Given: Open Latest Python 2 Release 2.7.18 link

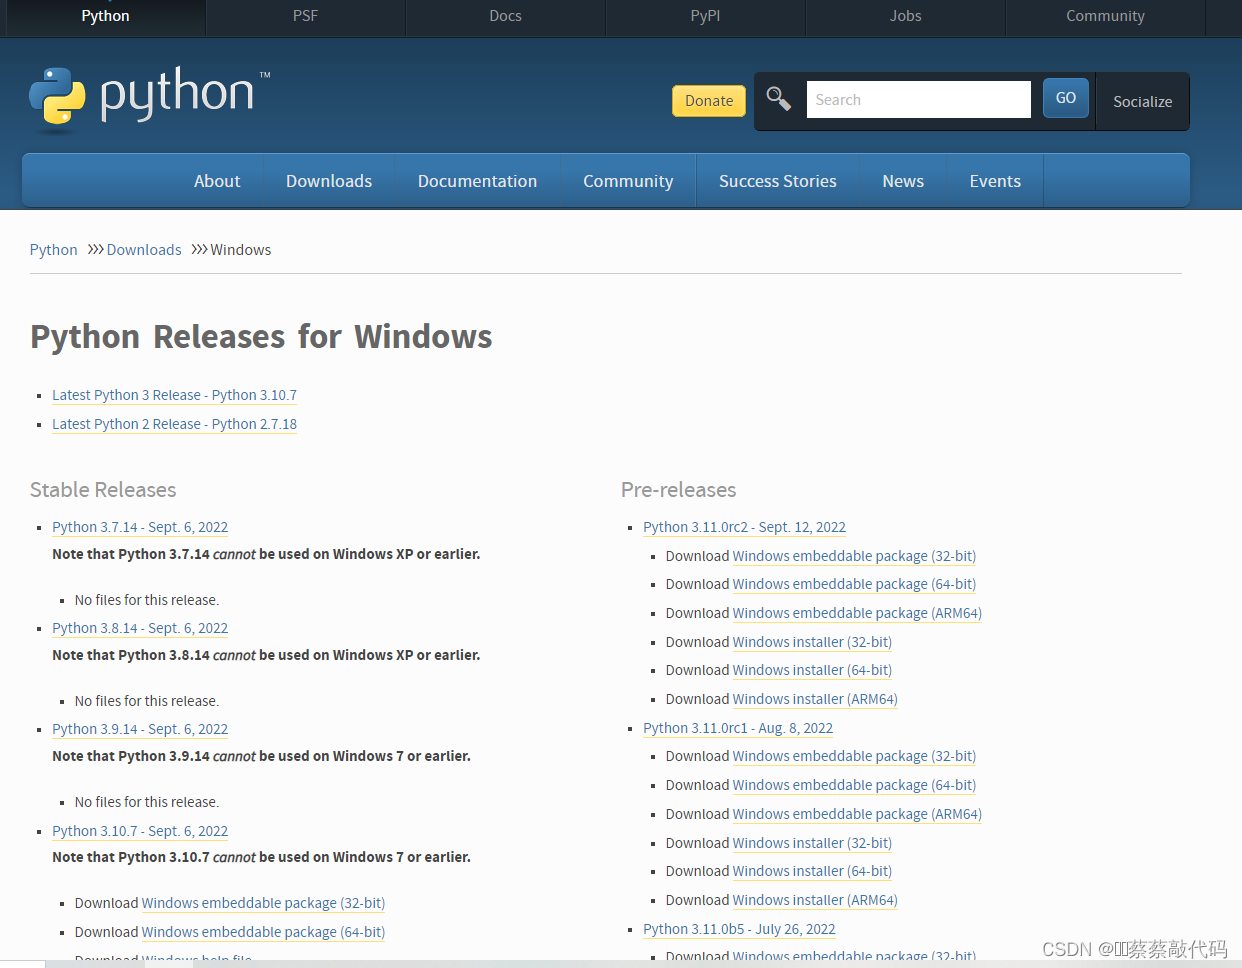Looking at the screenshot, I should click(174, 424).
